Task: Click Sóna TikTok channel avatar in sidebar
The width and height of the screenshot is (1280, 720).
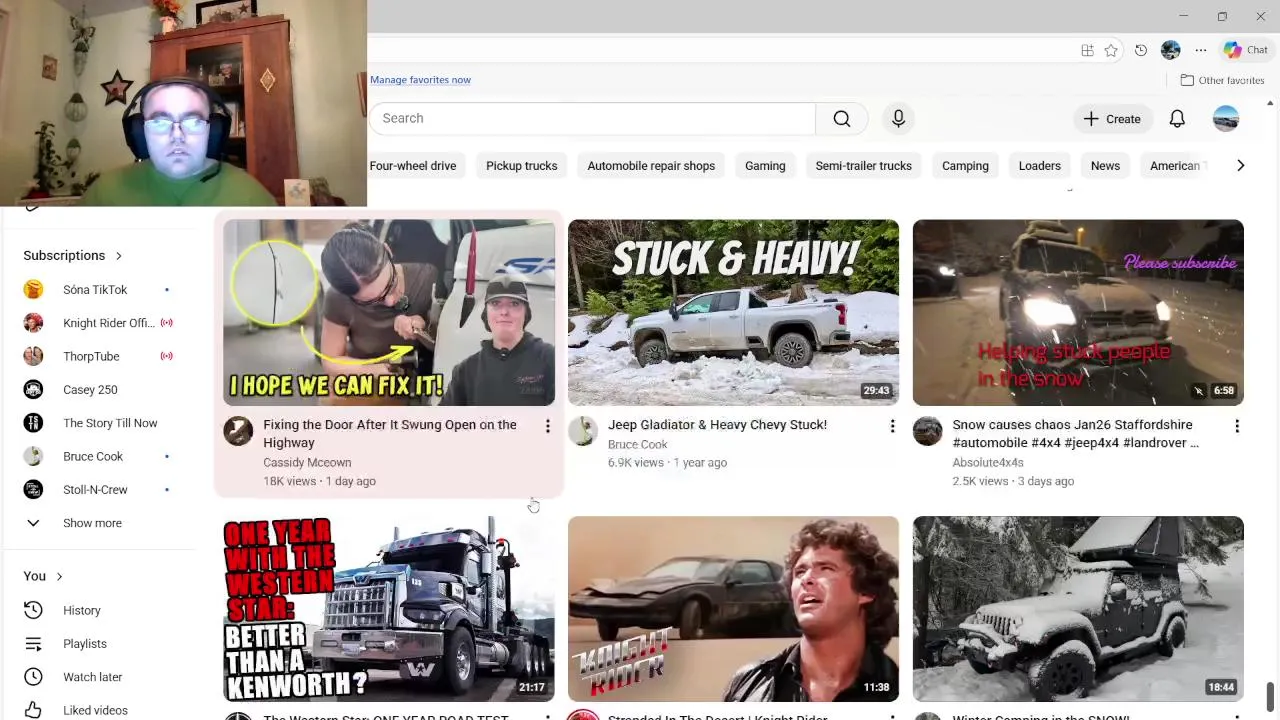Action: click(33, 290)
